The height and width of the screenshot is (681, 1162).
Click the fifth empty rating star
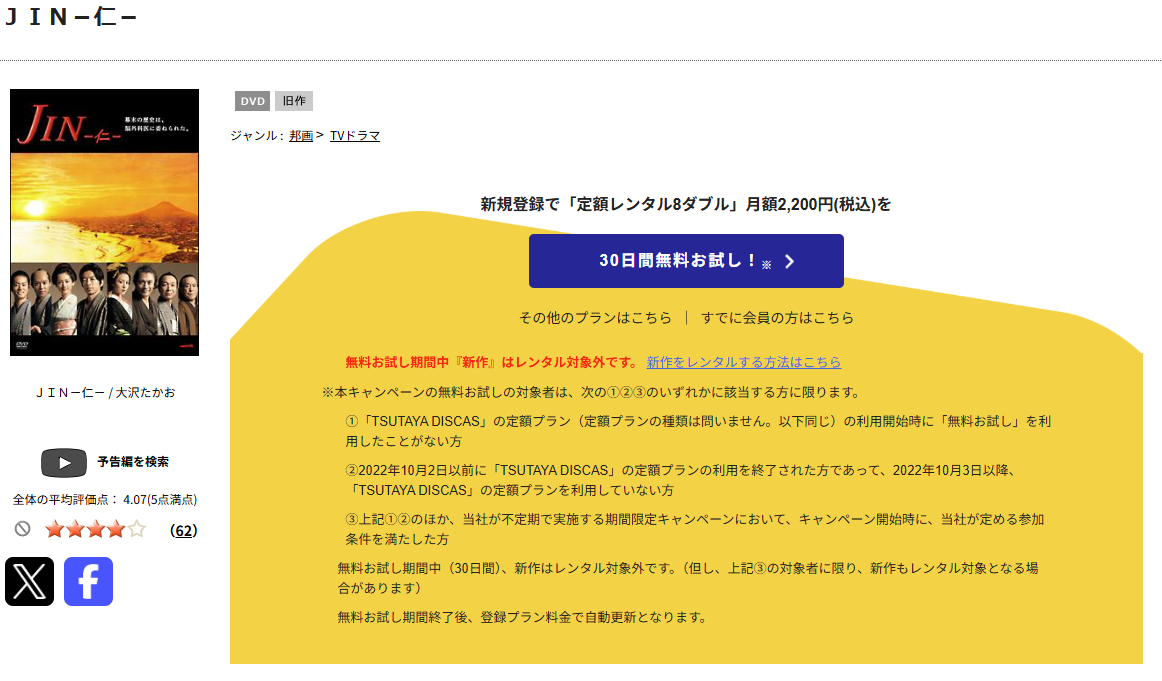click(x=136, y=529)
